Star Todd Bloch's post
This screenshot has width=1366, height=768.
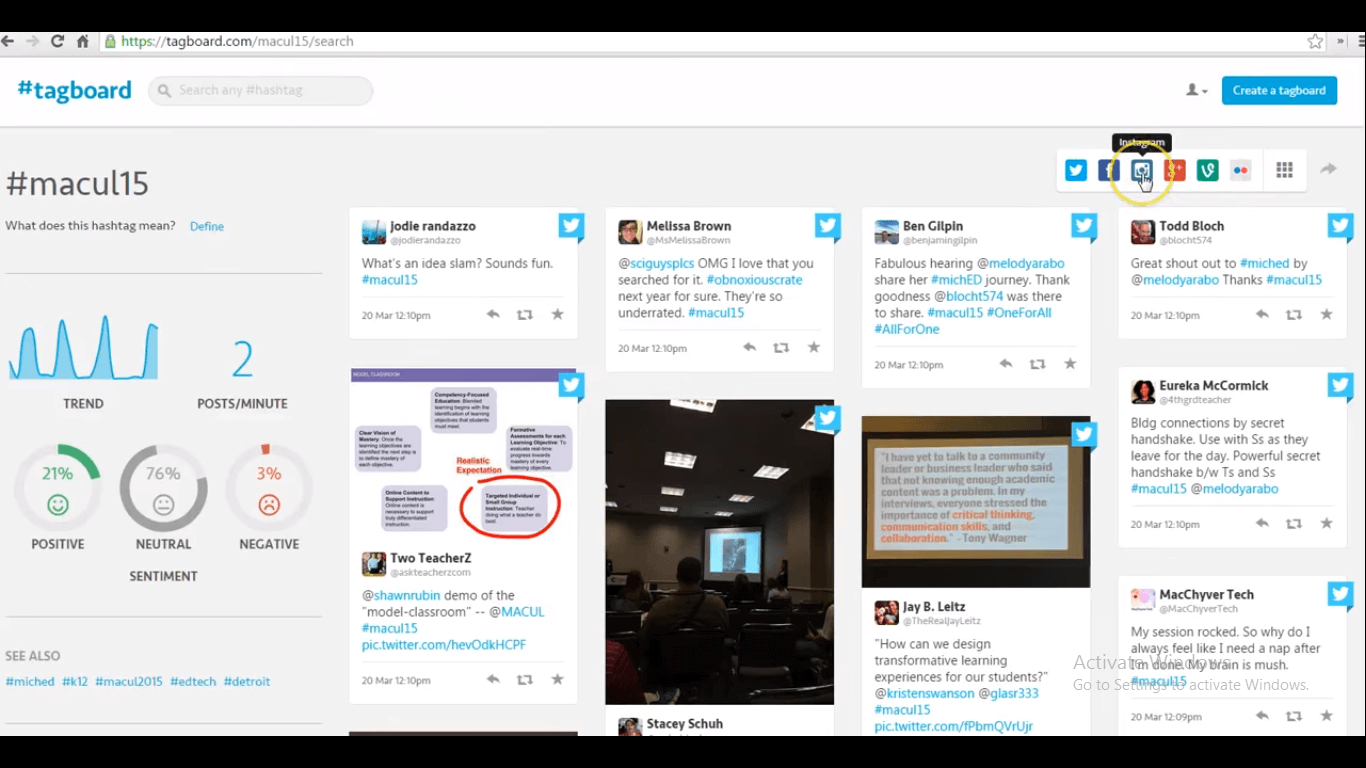click(x=1327, y=314)
